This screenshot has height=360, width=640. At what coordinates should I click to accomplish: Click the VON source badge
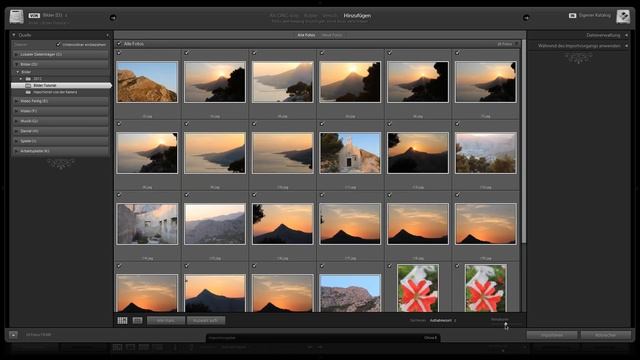pyautogui.click(x=34, y=16)
